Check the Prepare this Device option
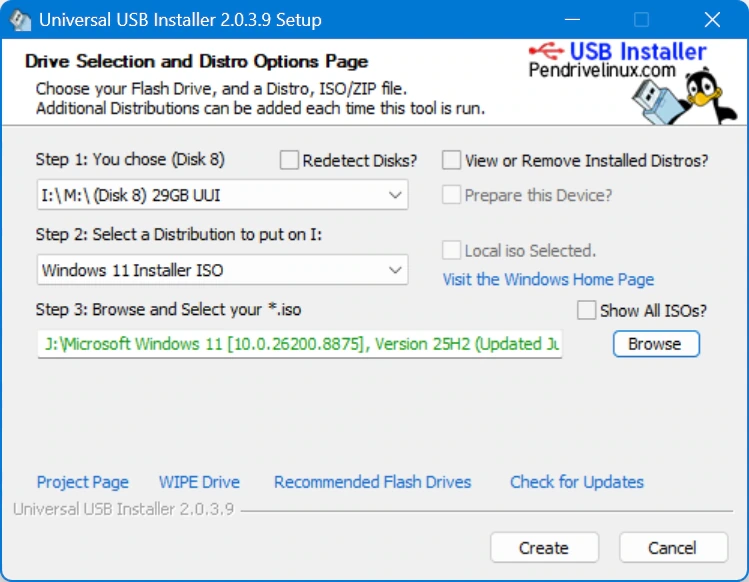 coord(451,195)
